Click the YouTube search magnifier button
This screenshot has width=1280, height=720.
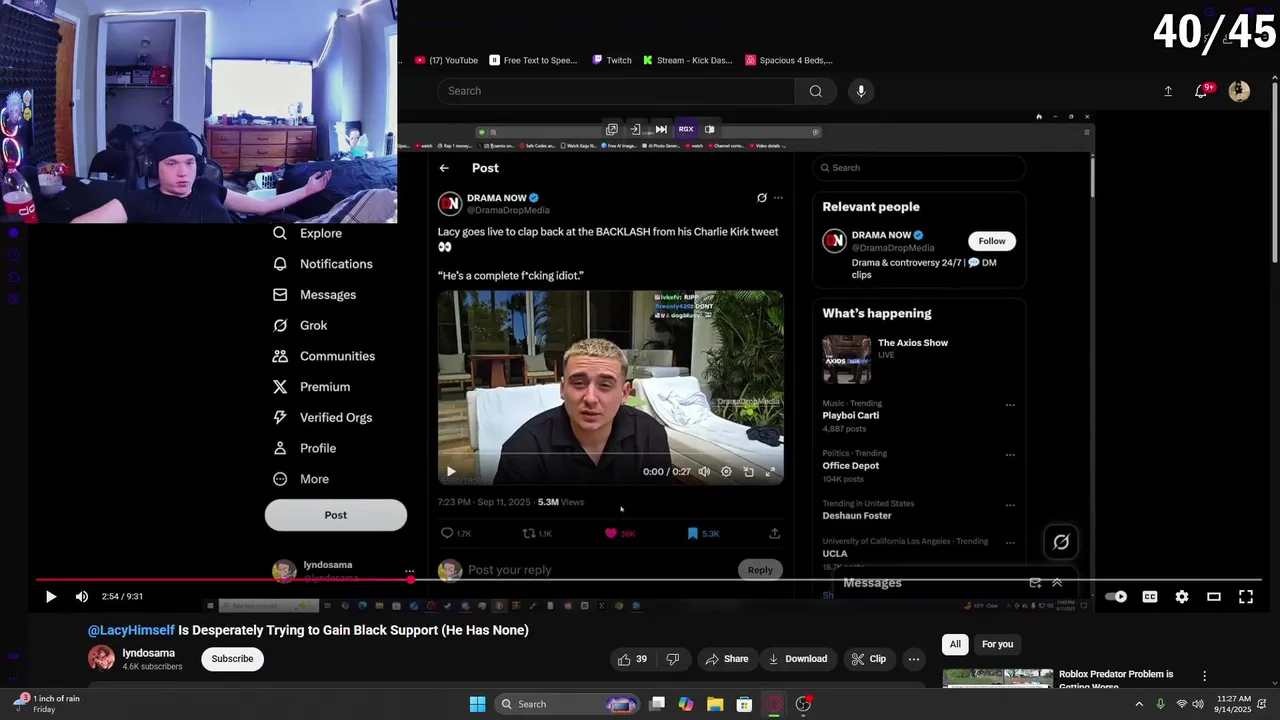click(816, 91)
